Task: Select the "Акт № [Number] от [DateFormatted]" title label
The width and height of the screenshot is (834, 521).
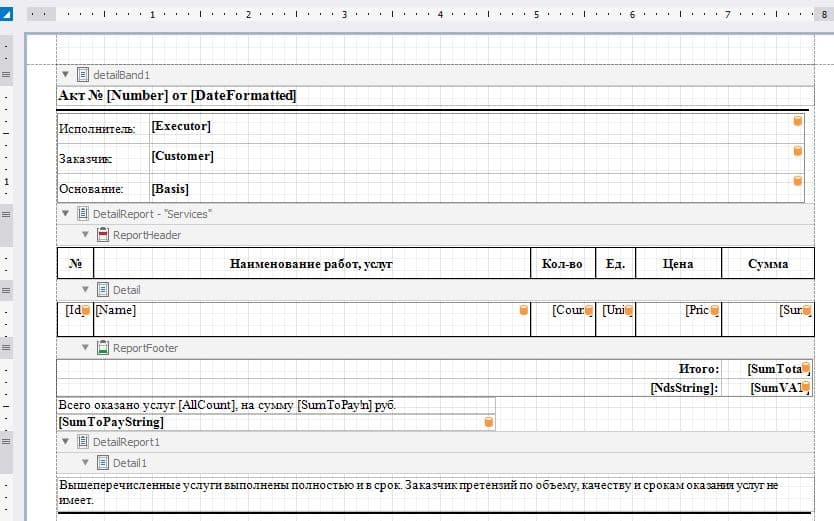Action: point(177,96)
